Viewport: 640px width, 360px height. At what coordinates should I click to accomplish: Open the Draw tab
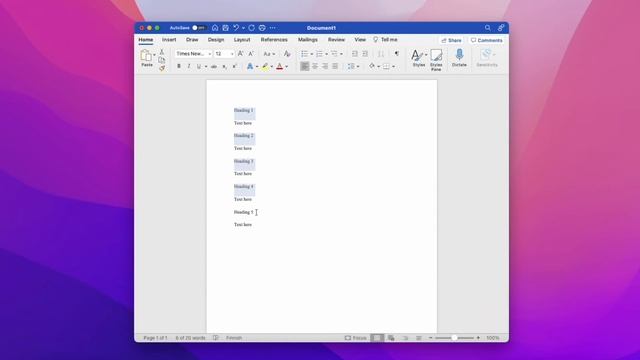[192, 40]
